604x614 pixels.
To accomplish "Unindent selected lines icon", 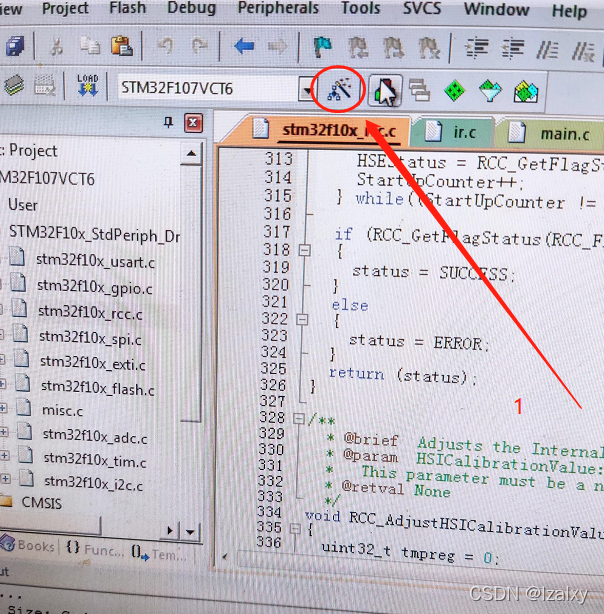I will (x=512, y=50).
